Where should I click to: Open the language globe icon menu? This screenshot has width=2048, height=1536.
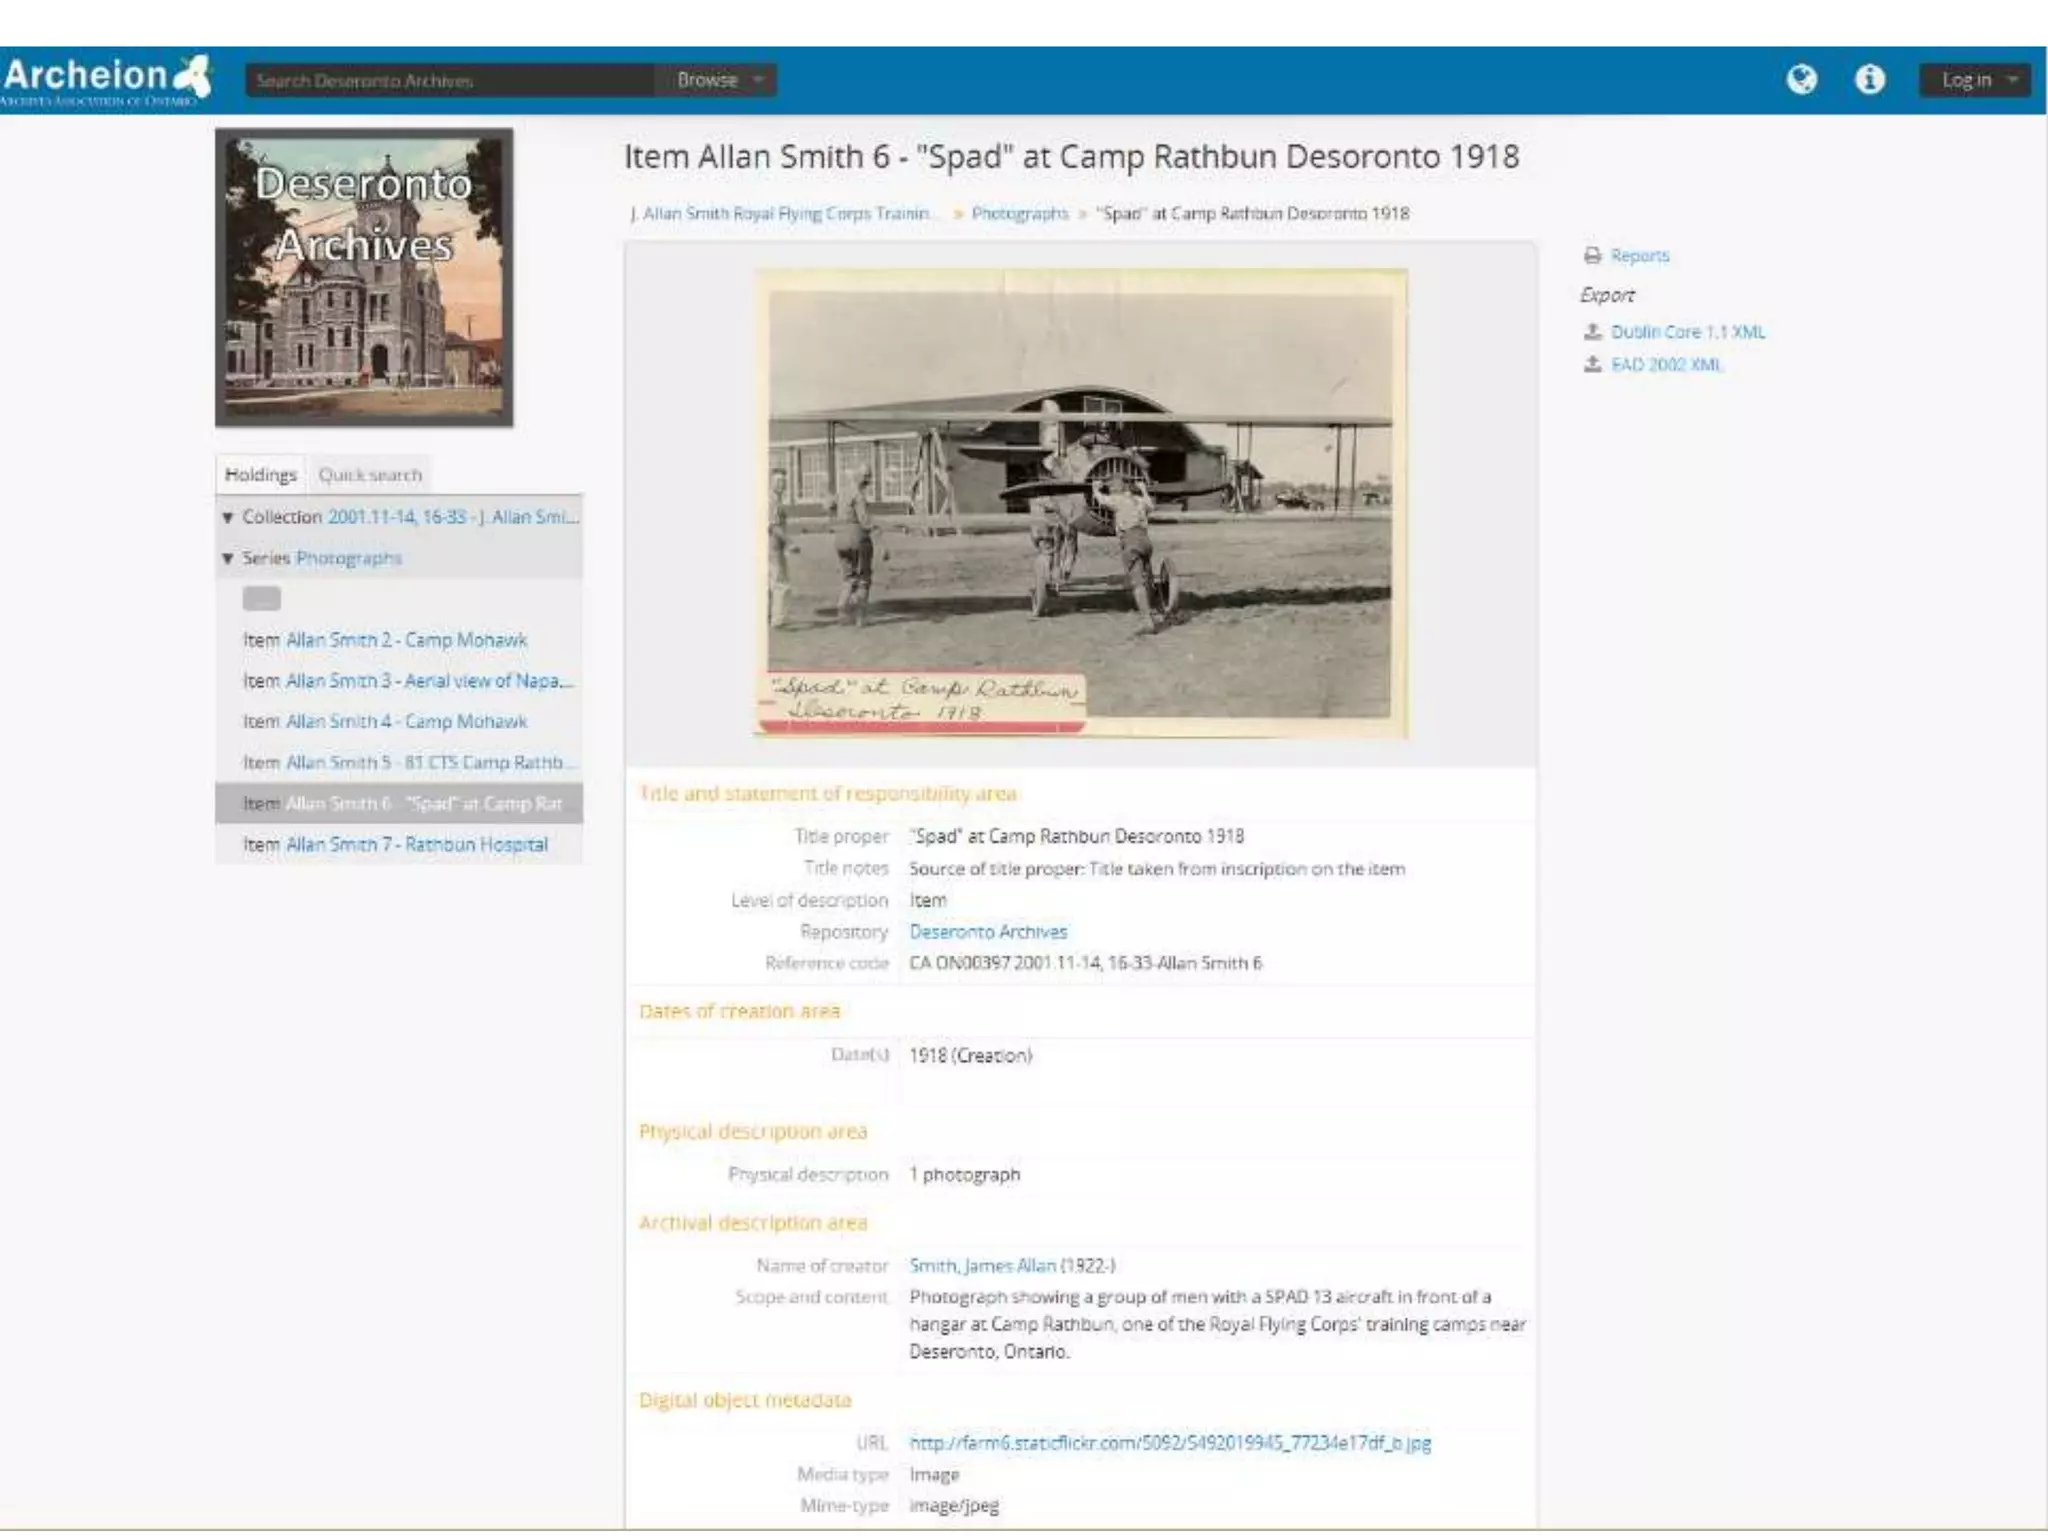click(1801, 79)
